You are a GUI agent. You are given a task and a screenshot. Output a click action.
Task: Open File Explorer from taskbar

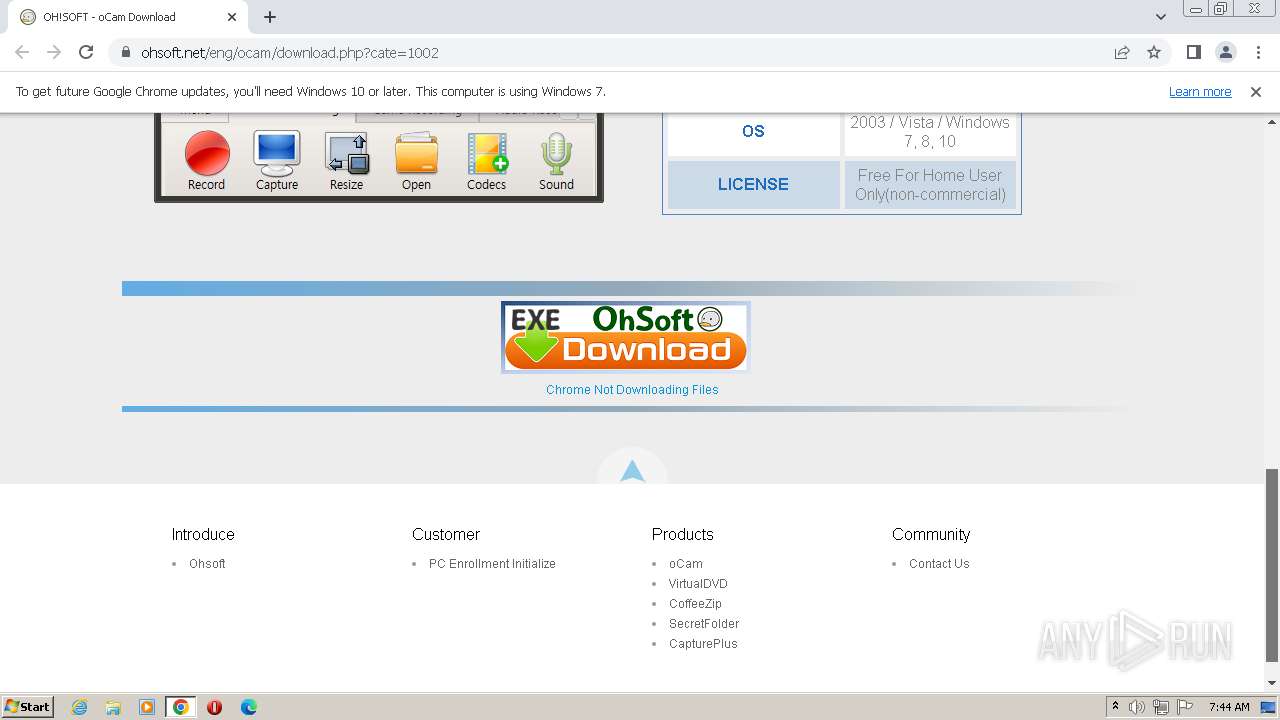coord(113,707)
